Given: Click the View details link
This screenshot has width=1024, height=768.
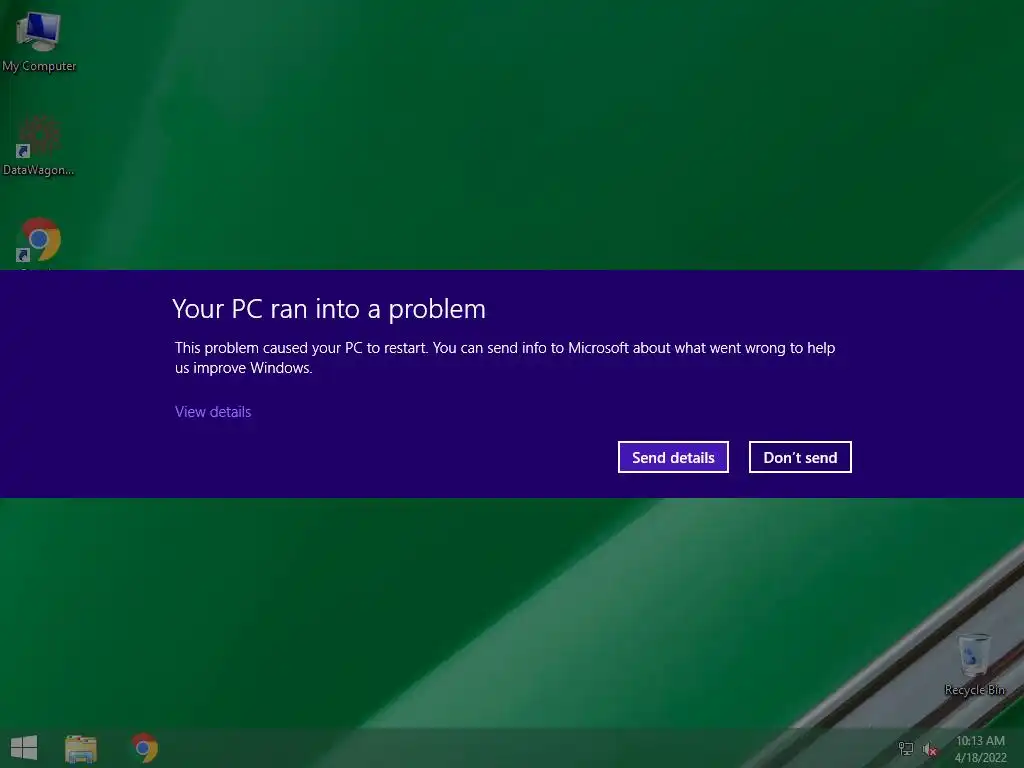Looking at the screenshot, I should [213, 412].
